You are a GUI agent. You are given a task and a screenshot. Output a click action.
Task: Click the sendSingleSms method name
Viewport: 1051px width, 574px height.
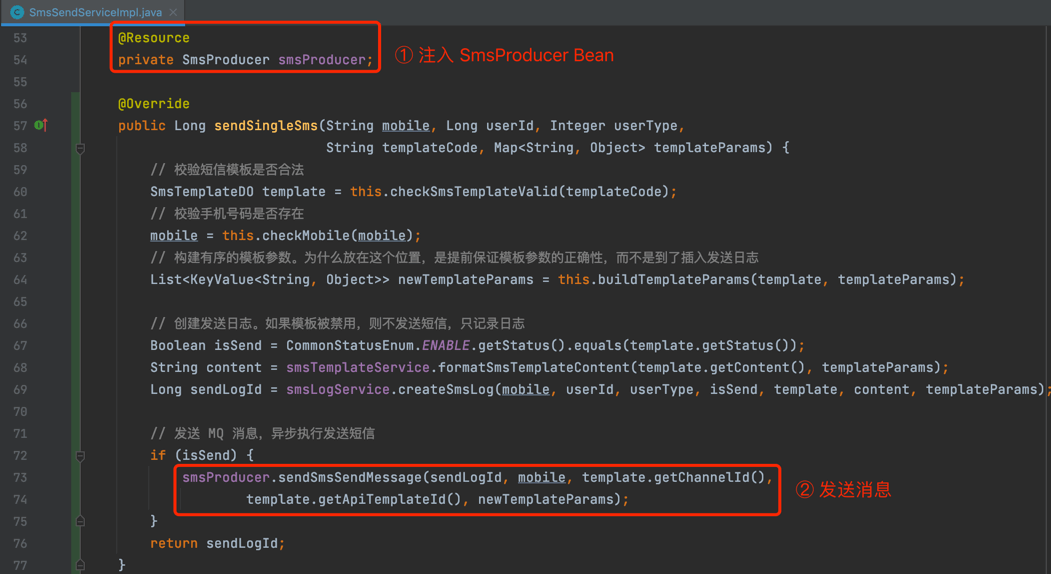tap(265, 126)
